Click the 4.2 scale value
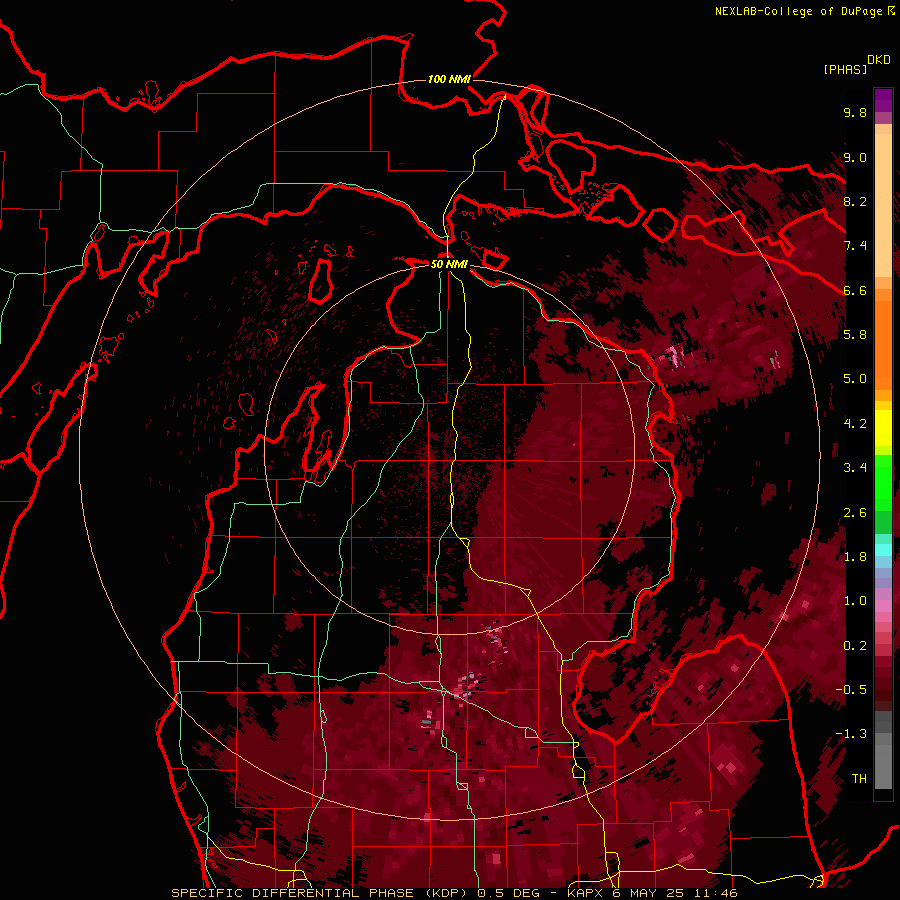This screenshot has height=900, width=900. [x=855, y=424]
